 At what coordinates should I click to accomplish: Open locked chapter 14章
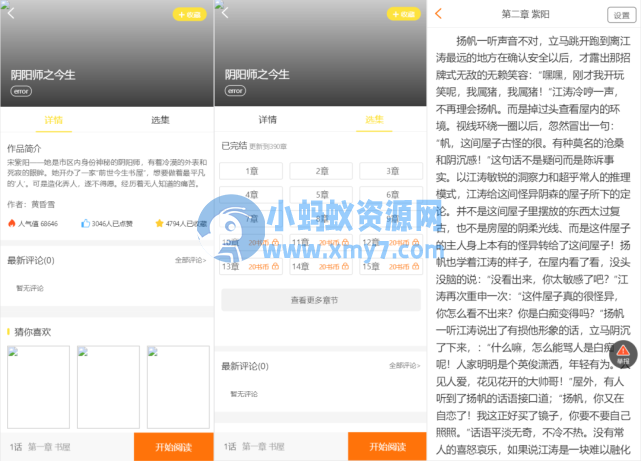(x=321, y=266)
